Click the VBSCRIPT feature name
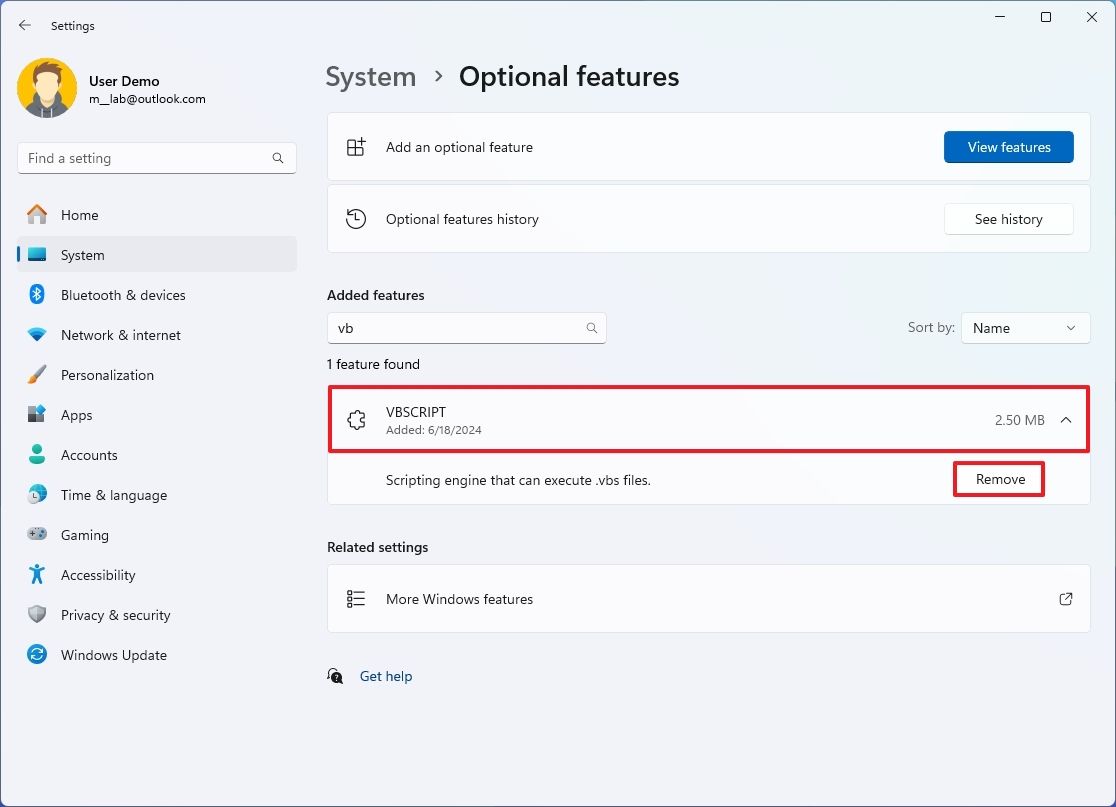 [x=416, y=412]
